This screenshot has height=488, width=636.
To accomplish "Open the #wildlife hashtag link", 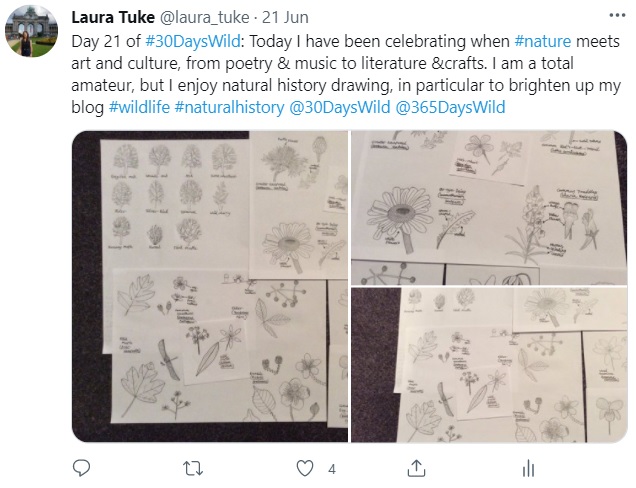I will coord(139,107).
